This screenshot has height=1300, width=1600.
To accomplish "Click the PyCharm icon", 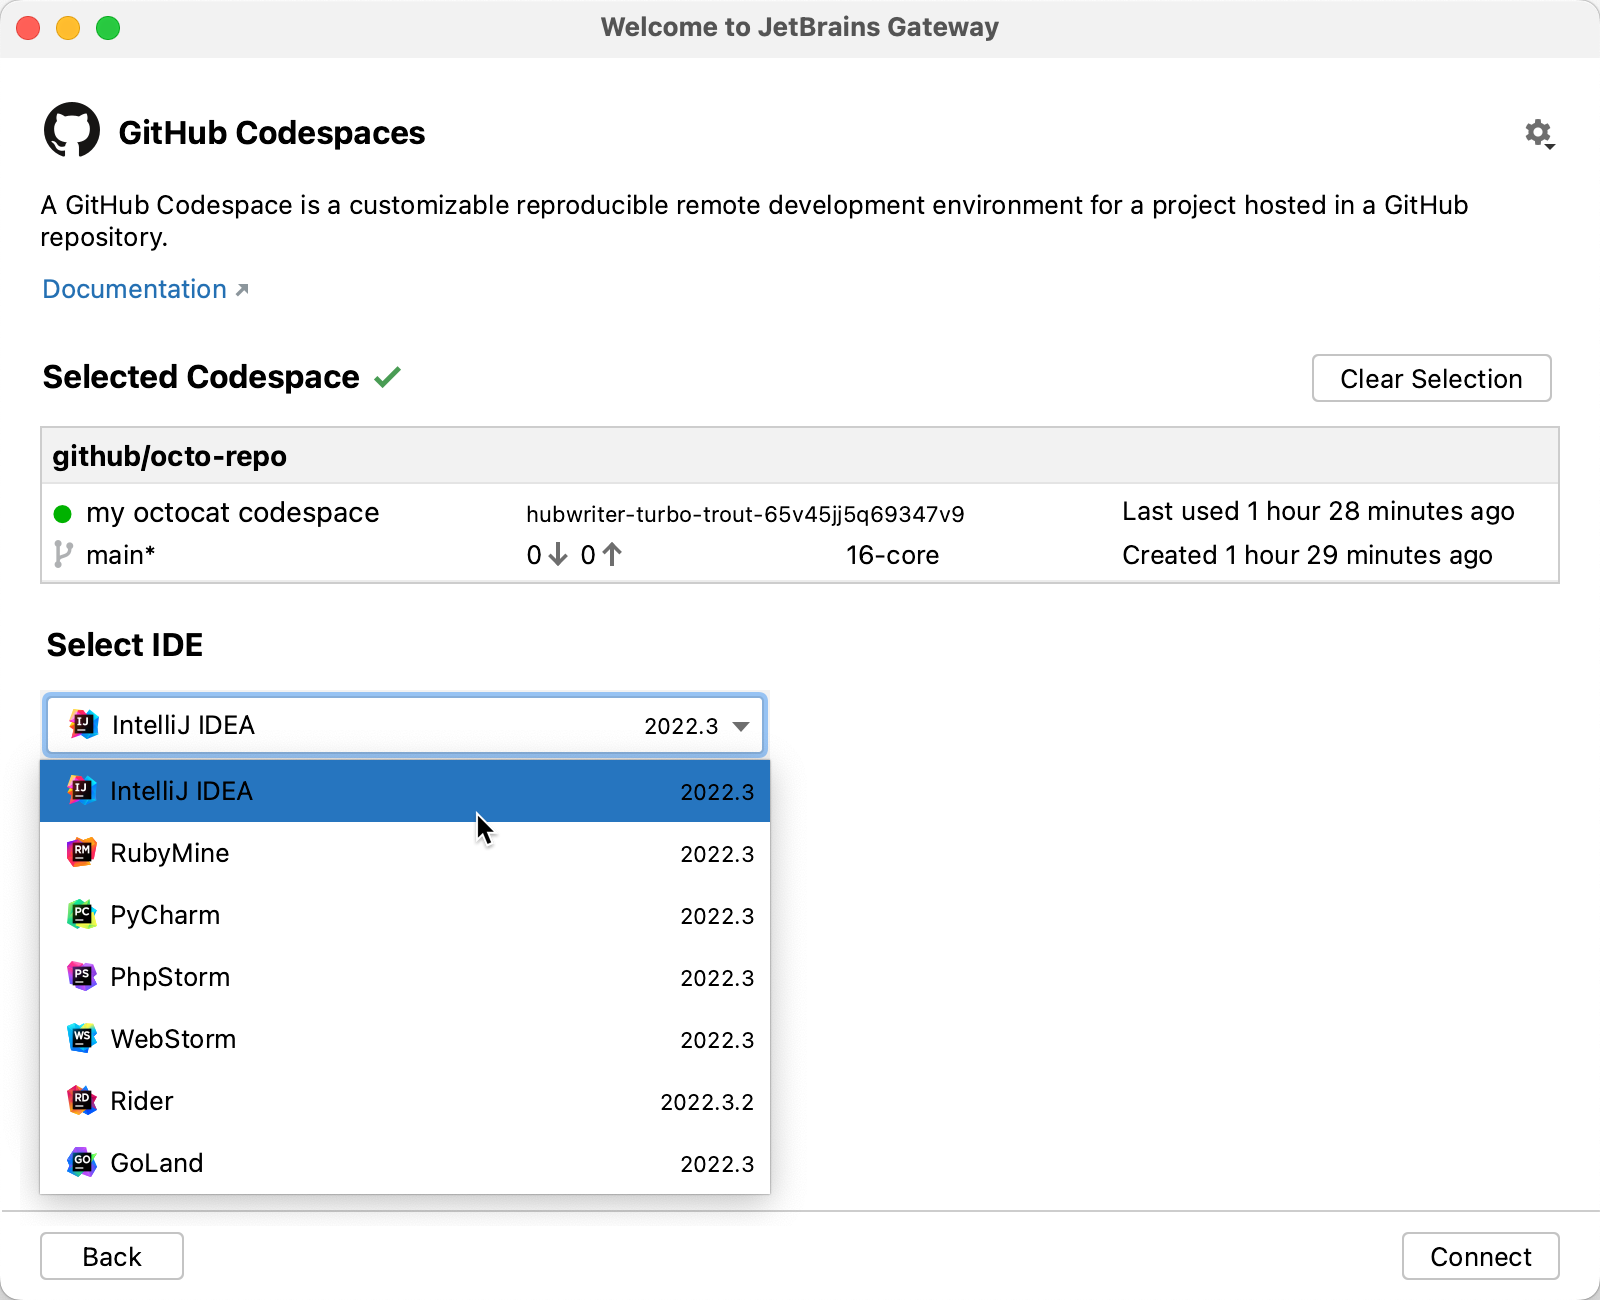I will point(82,914).
